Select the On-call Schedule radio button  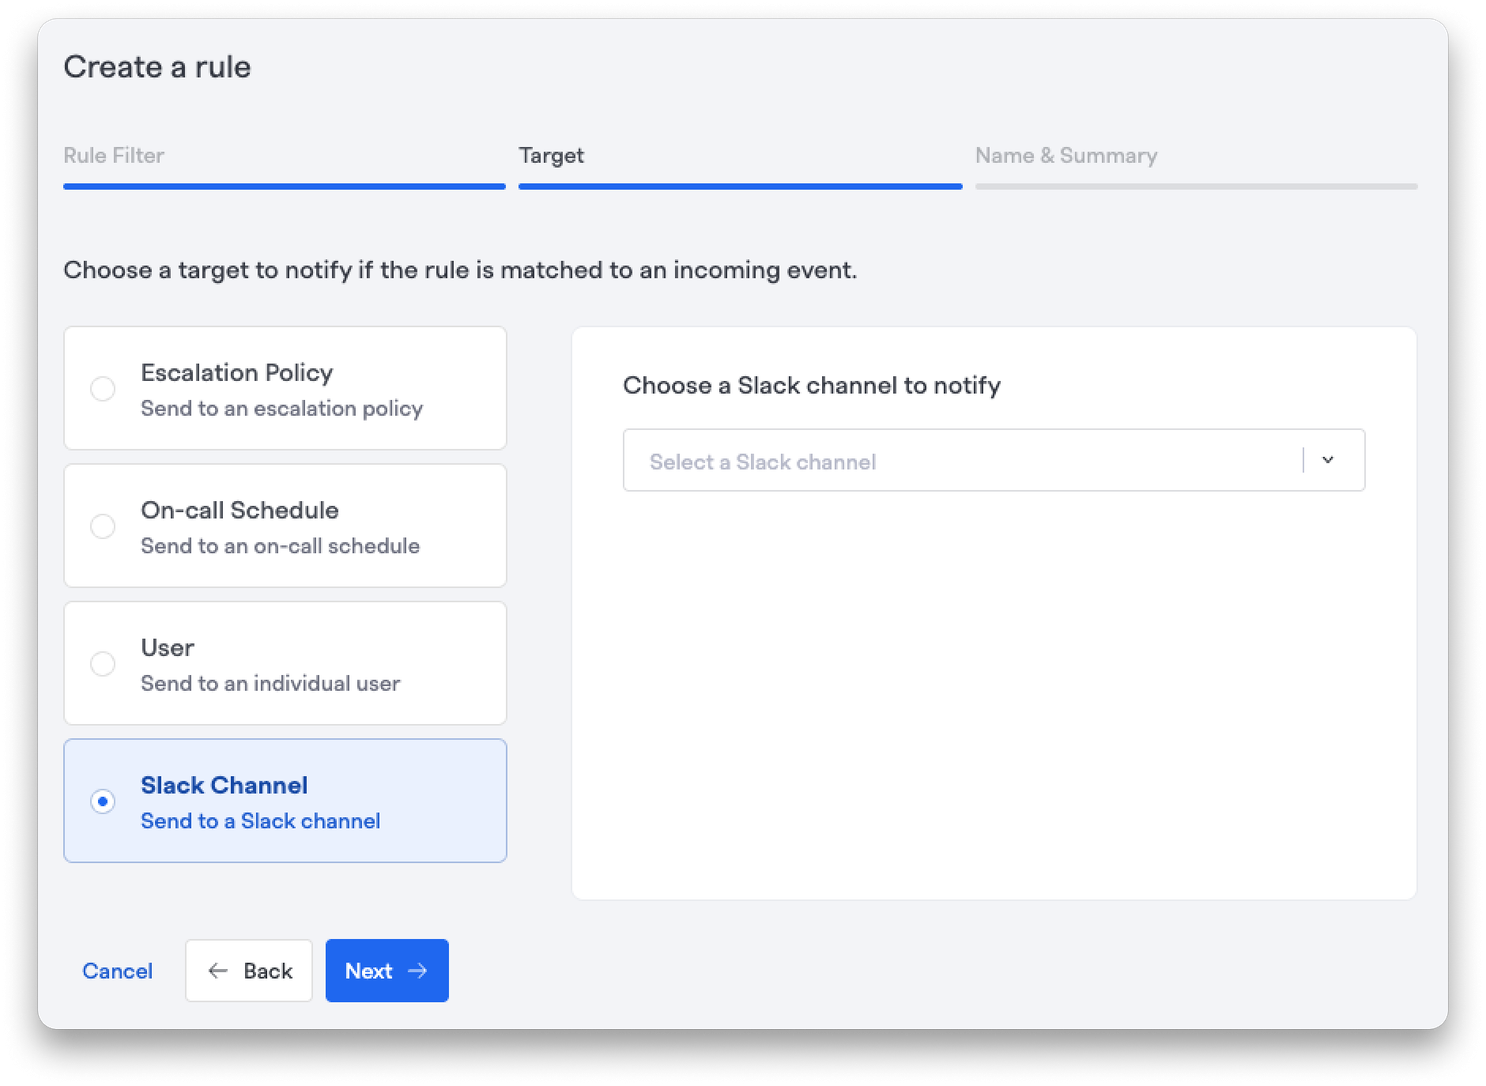click(102, 526)
